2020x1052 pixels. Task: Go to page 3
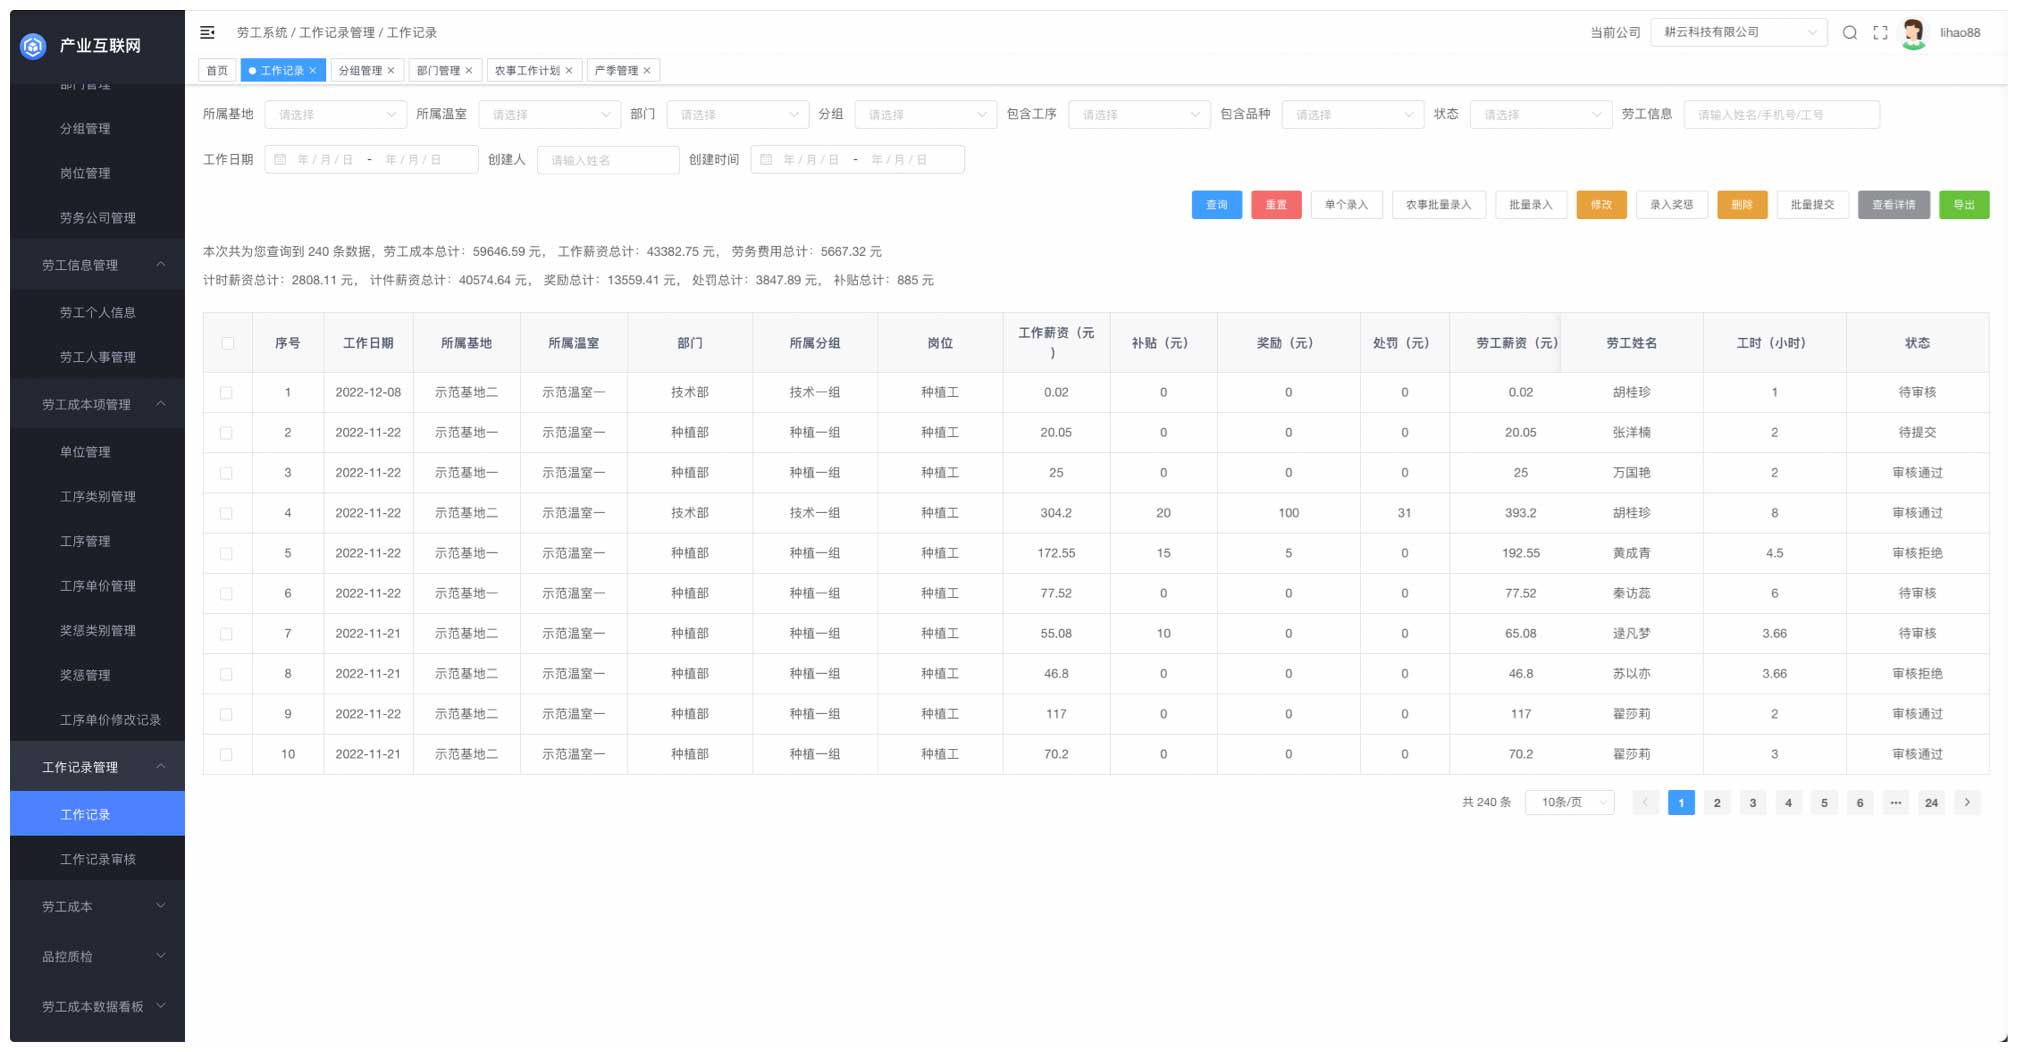[1752, 803]
